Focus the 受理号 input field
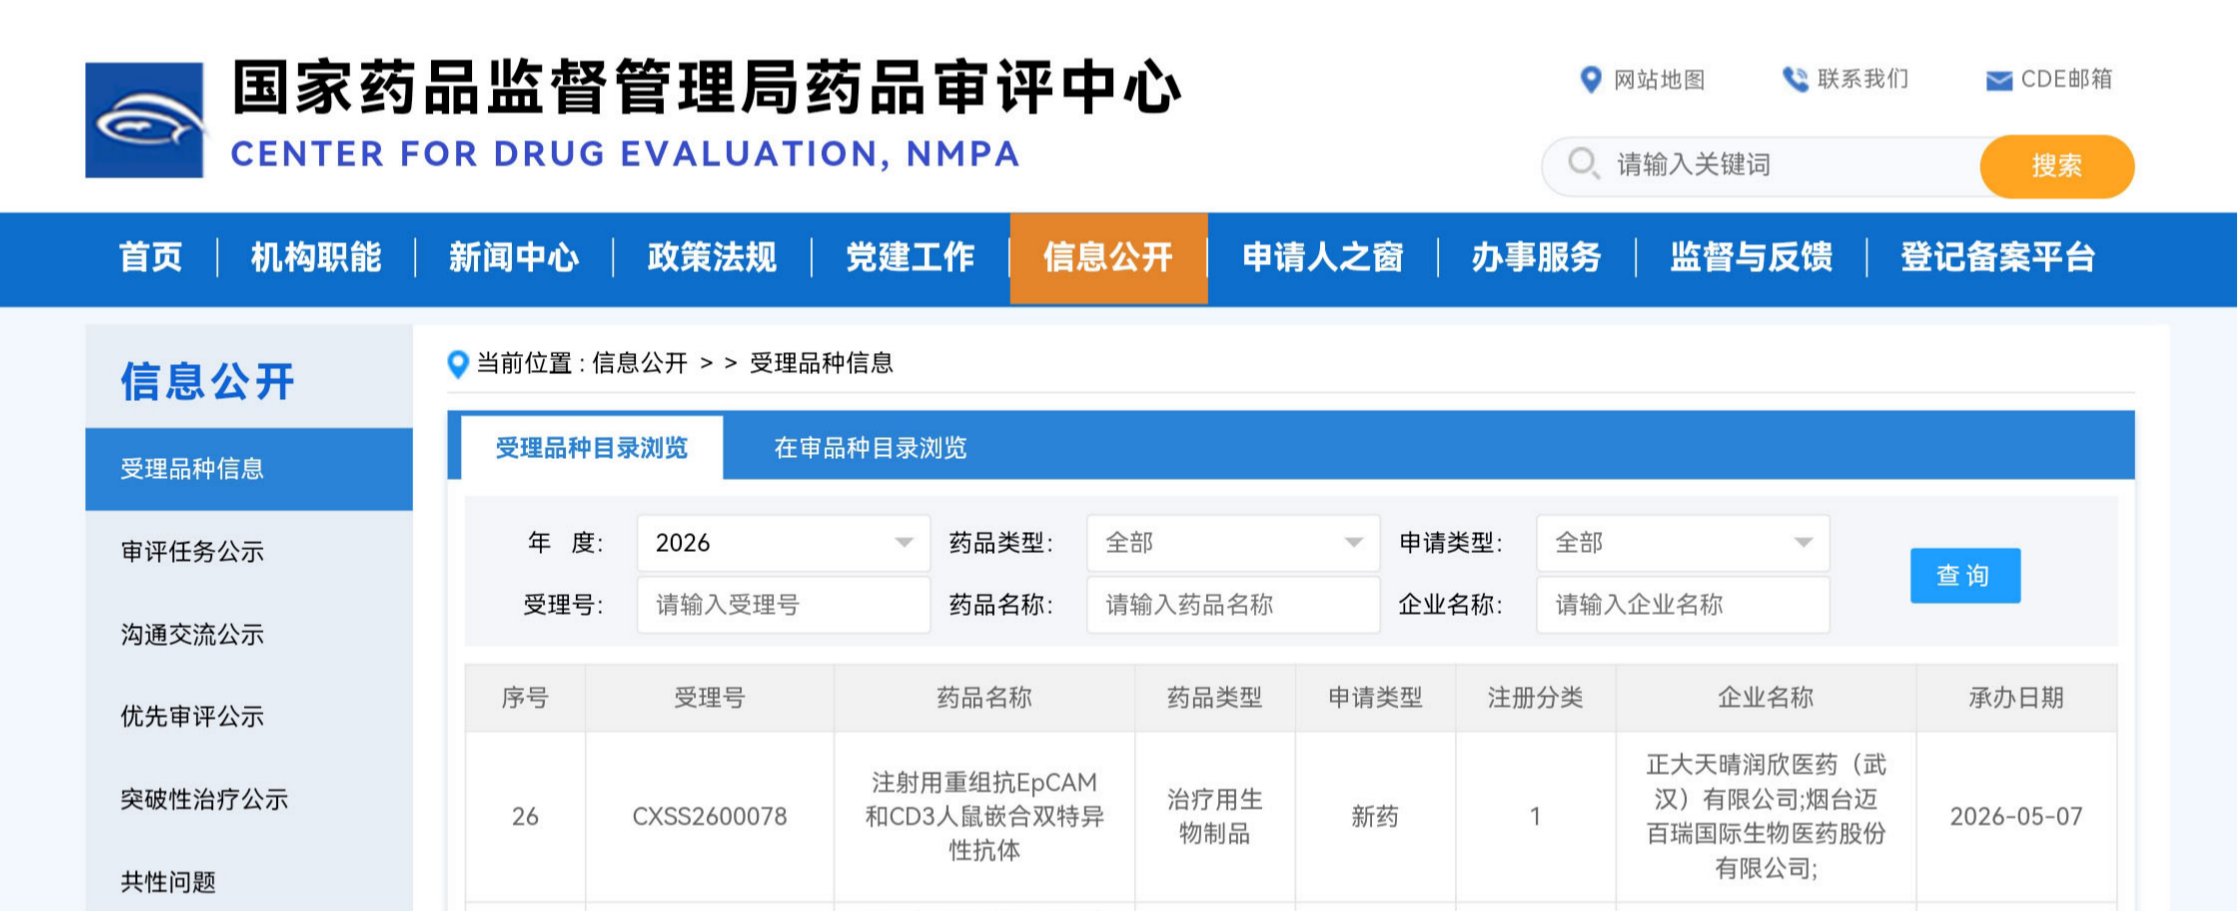Viewport: 2240px width, 912px height. pos(783,605)
